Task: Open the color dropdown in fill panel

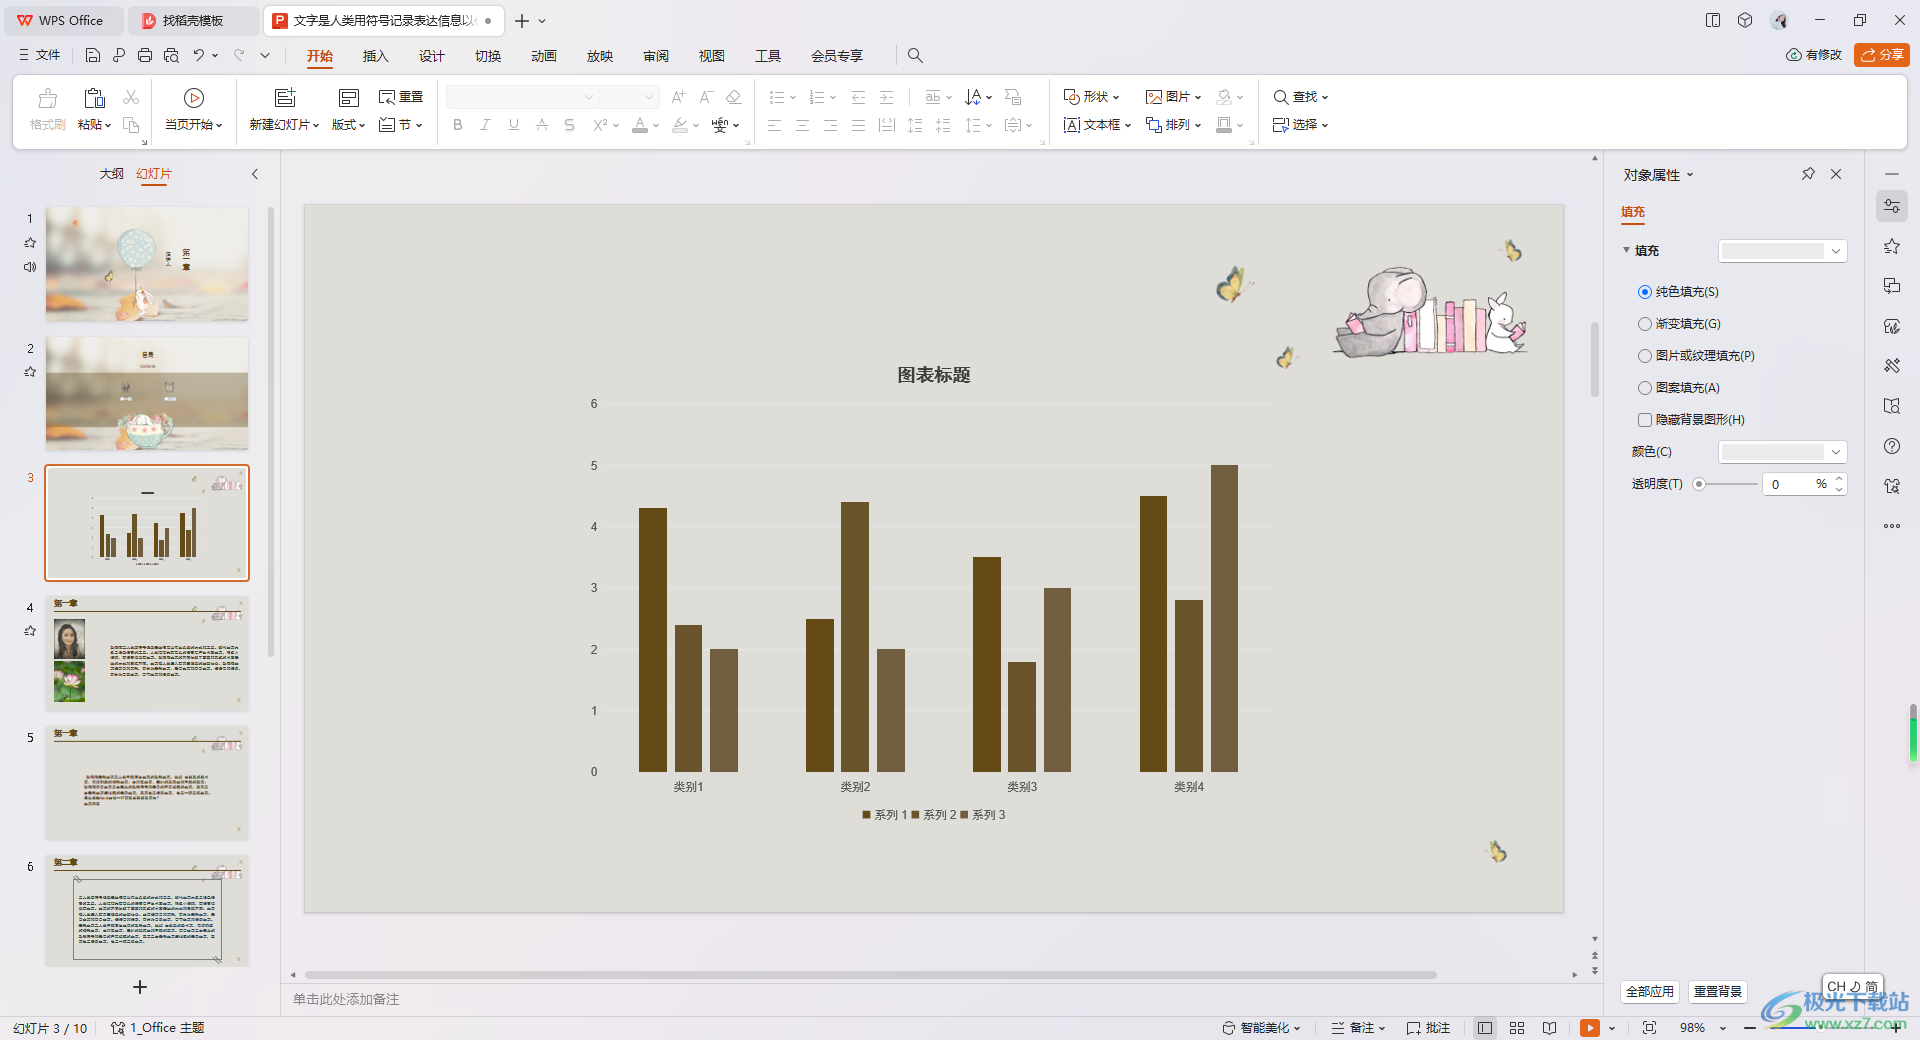Action: [x=1782, y=452]
